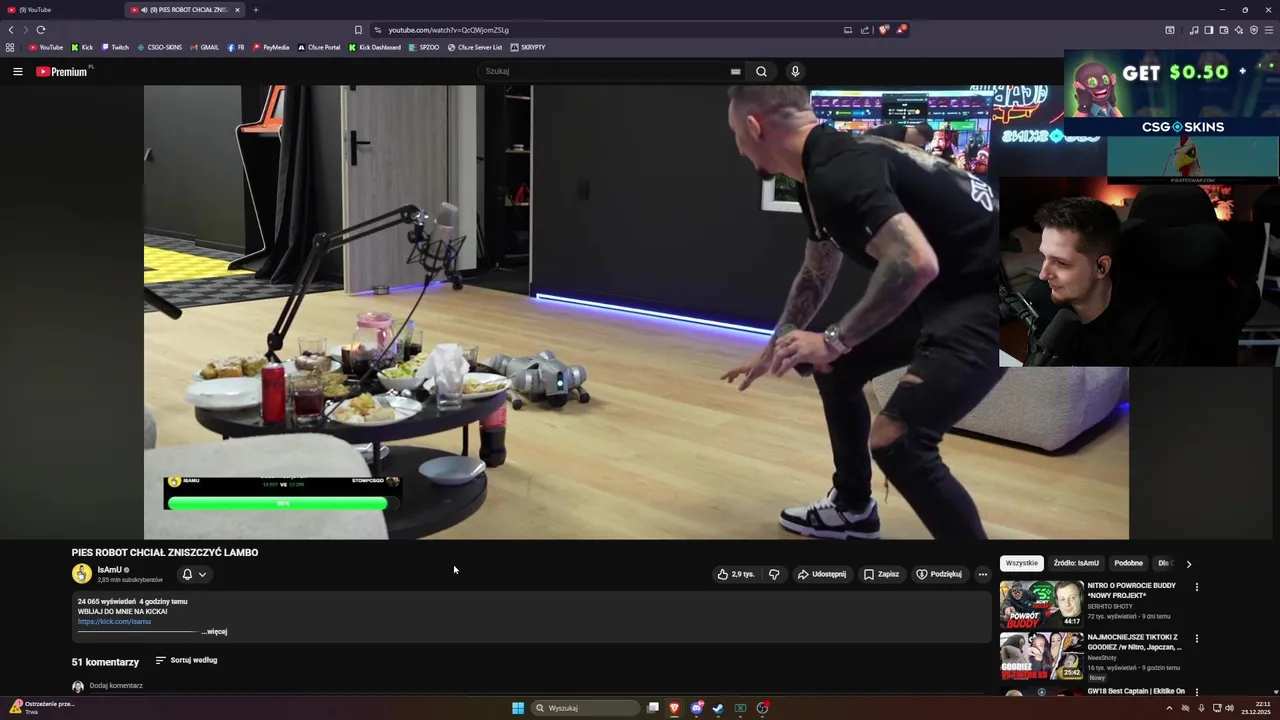Click Windows taskbar Wyszukaj search box

(585, 708)
